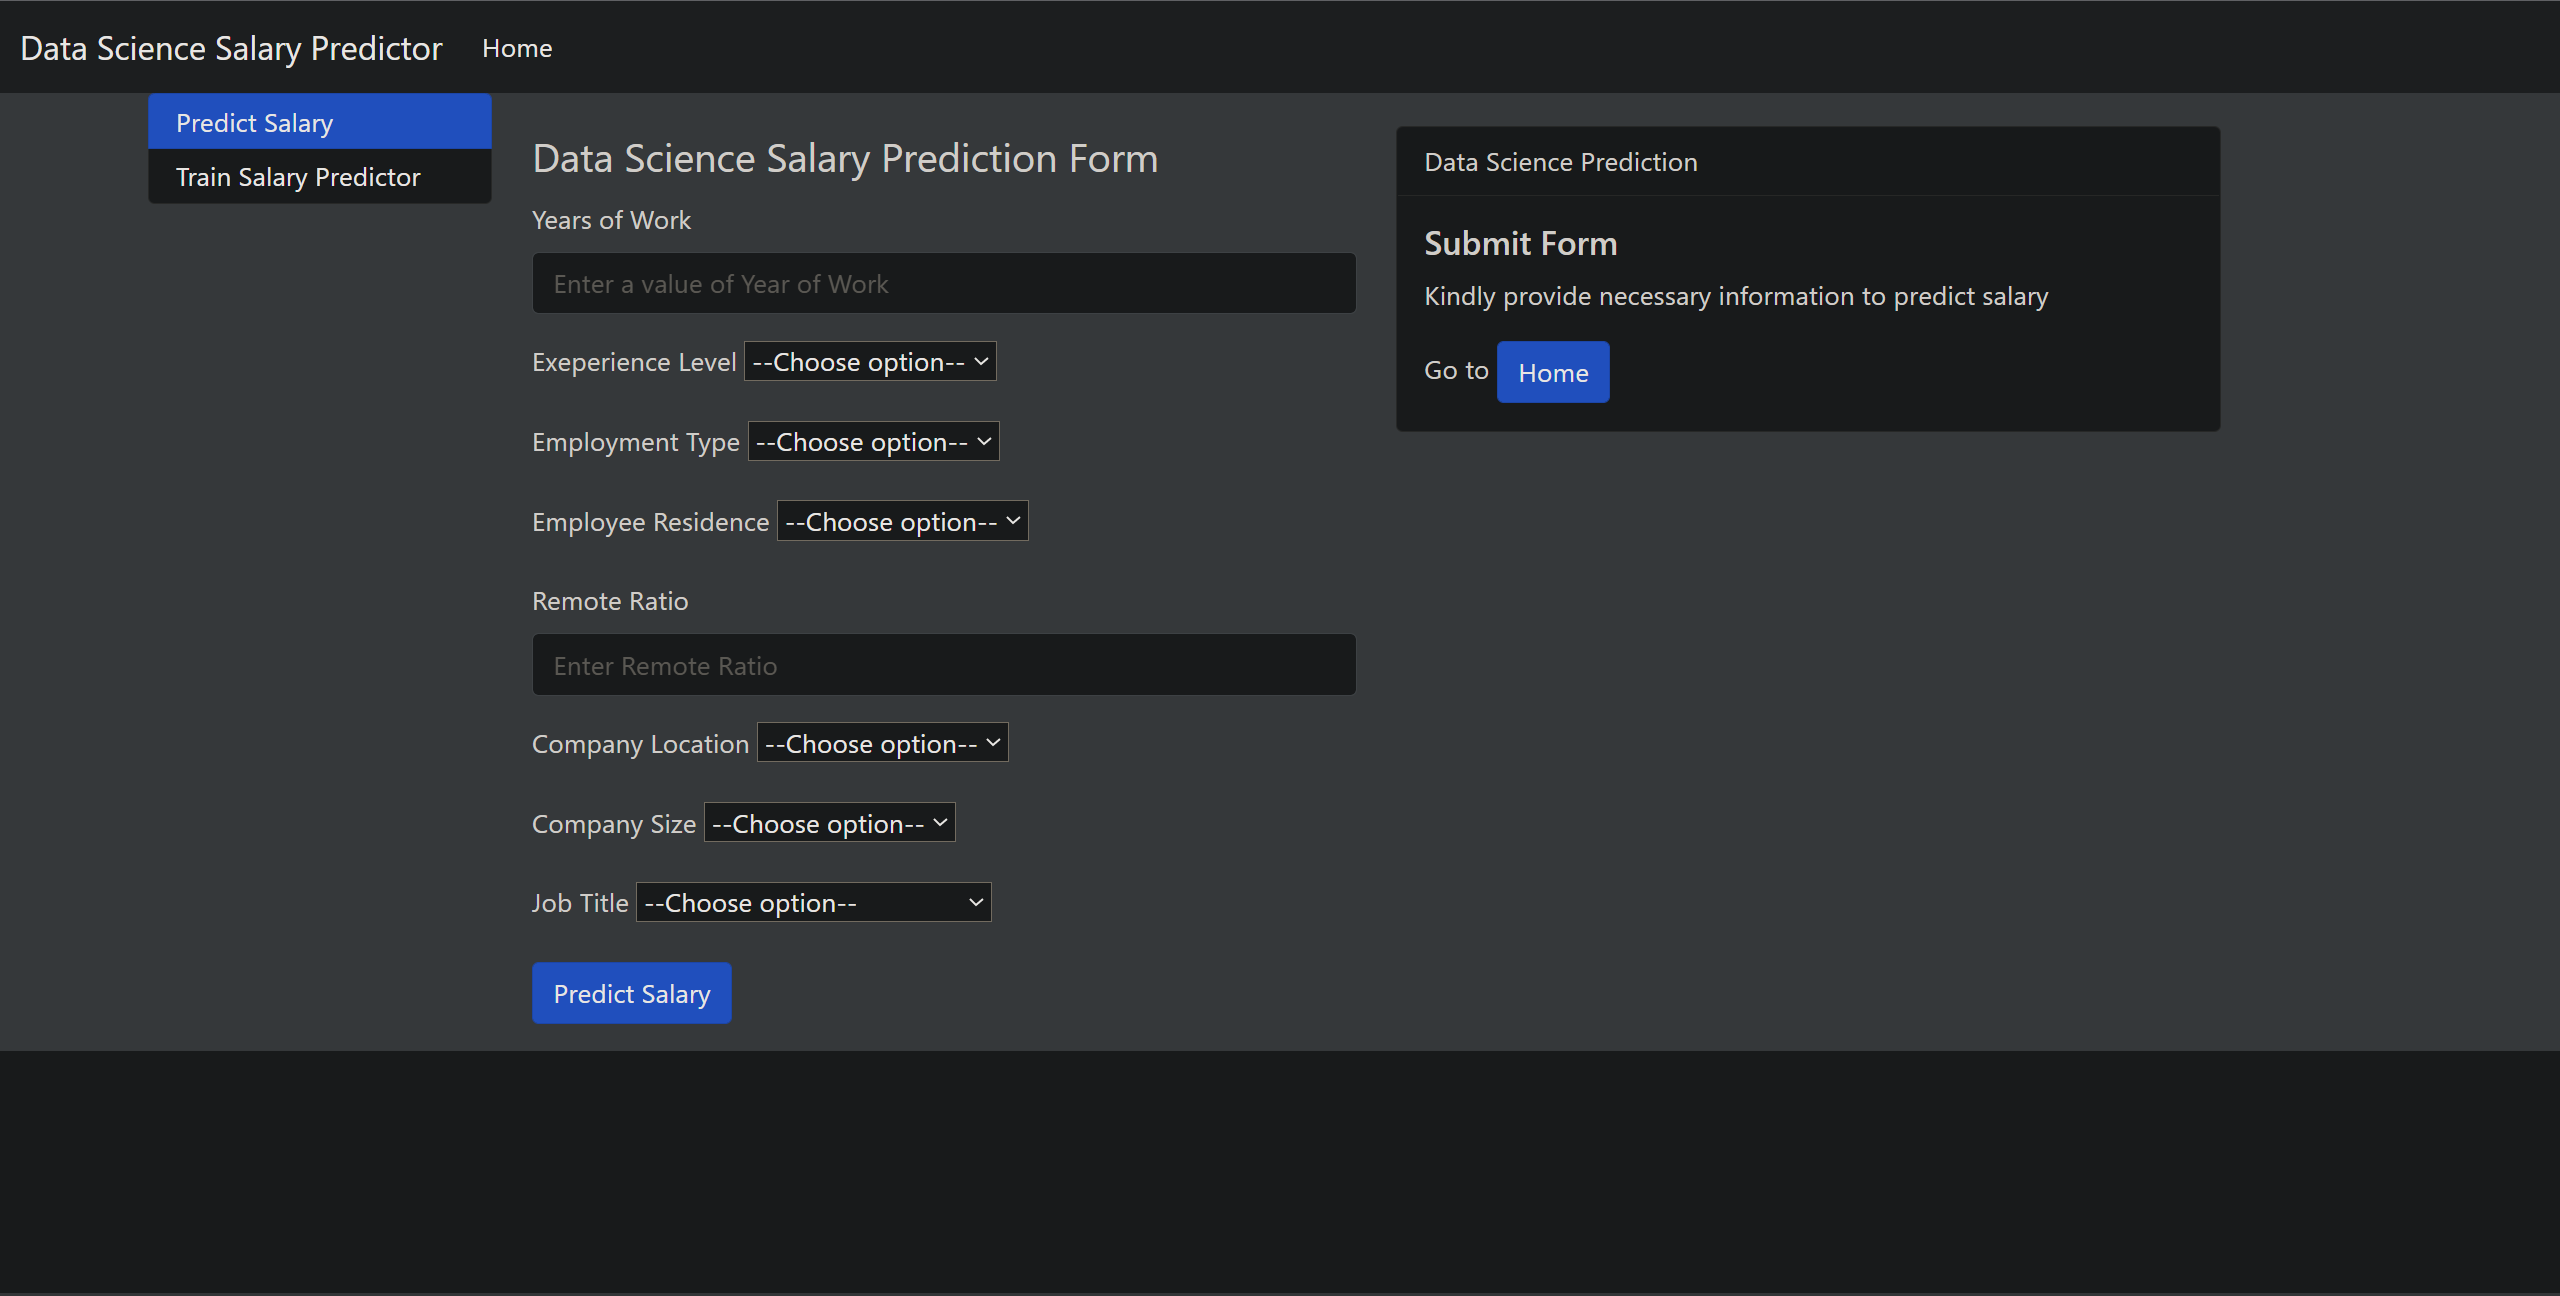
Task: Open the Employment Type dropdown
Action: pyautogui.click(x=872, y=441)
